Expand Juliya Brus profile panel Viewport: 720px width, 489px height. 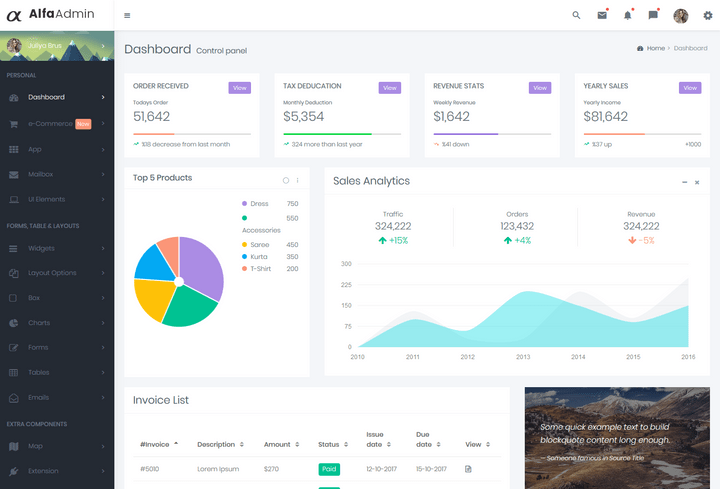click(x=57, y=46)
